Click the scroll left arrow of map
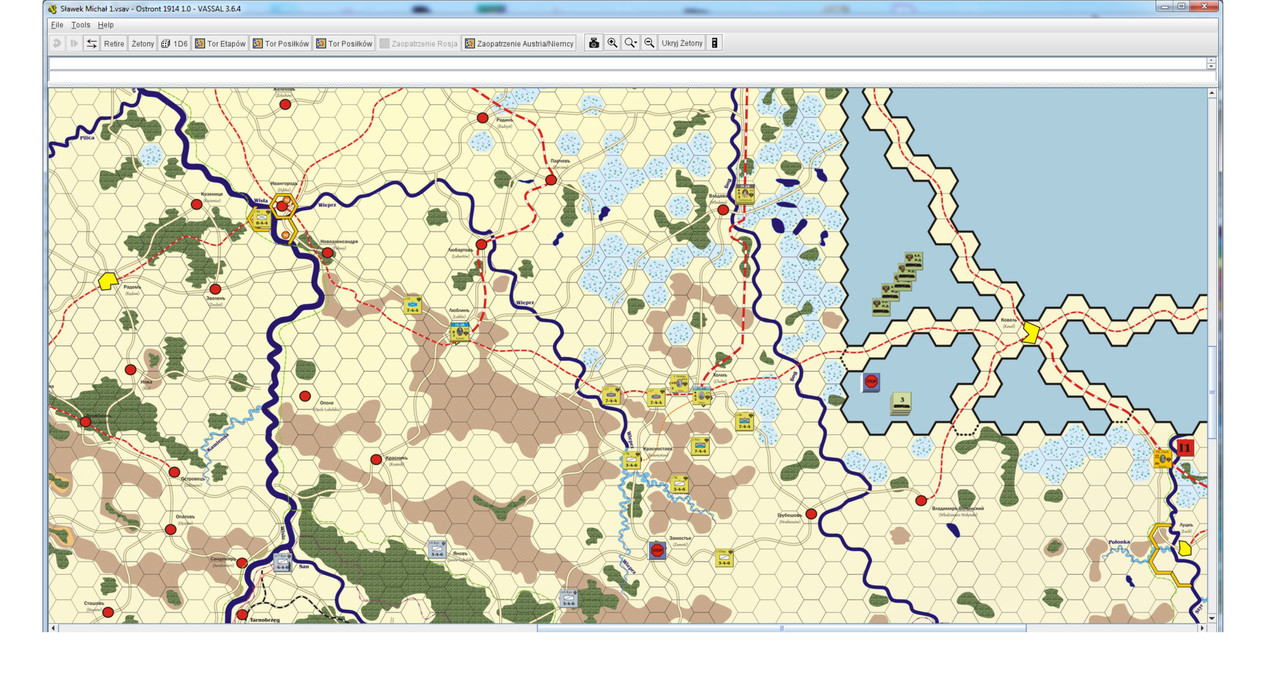The height and width of the screenshot is (699, 1280). point(55,628)
